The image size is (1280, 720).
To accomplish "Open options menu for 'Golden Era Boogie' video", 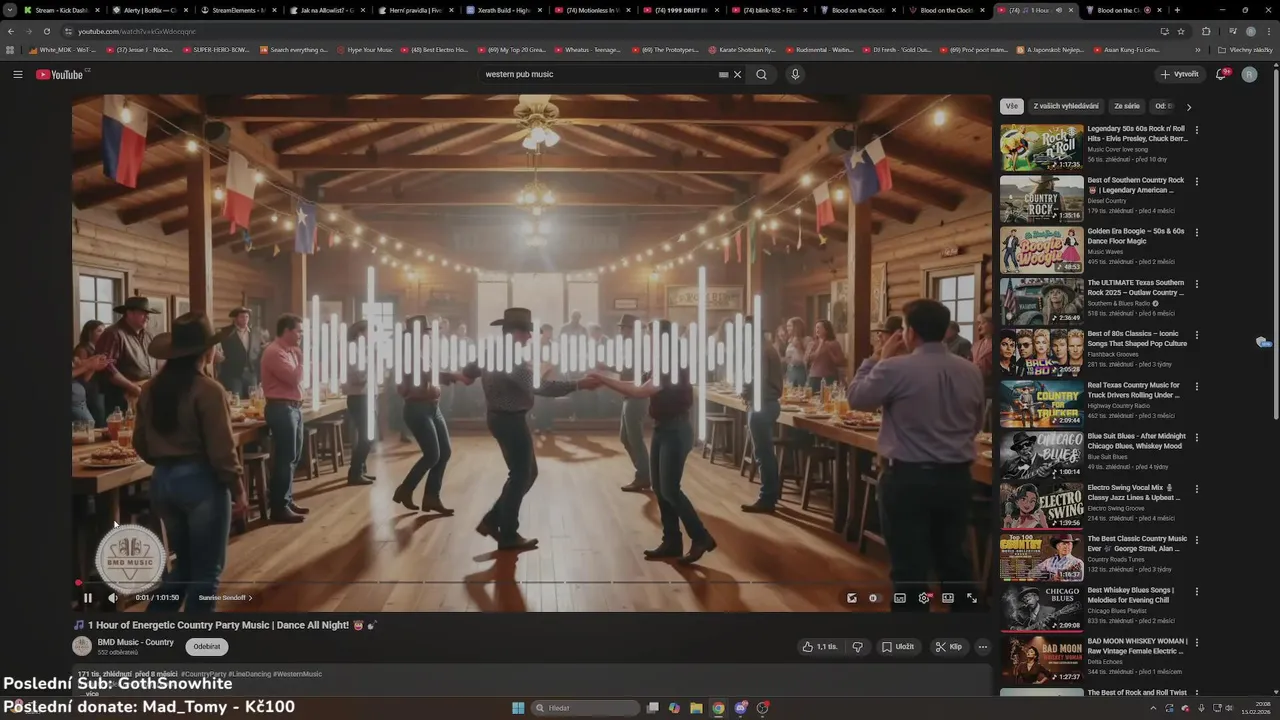I will [x=1196, y=232].
